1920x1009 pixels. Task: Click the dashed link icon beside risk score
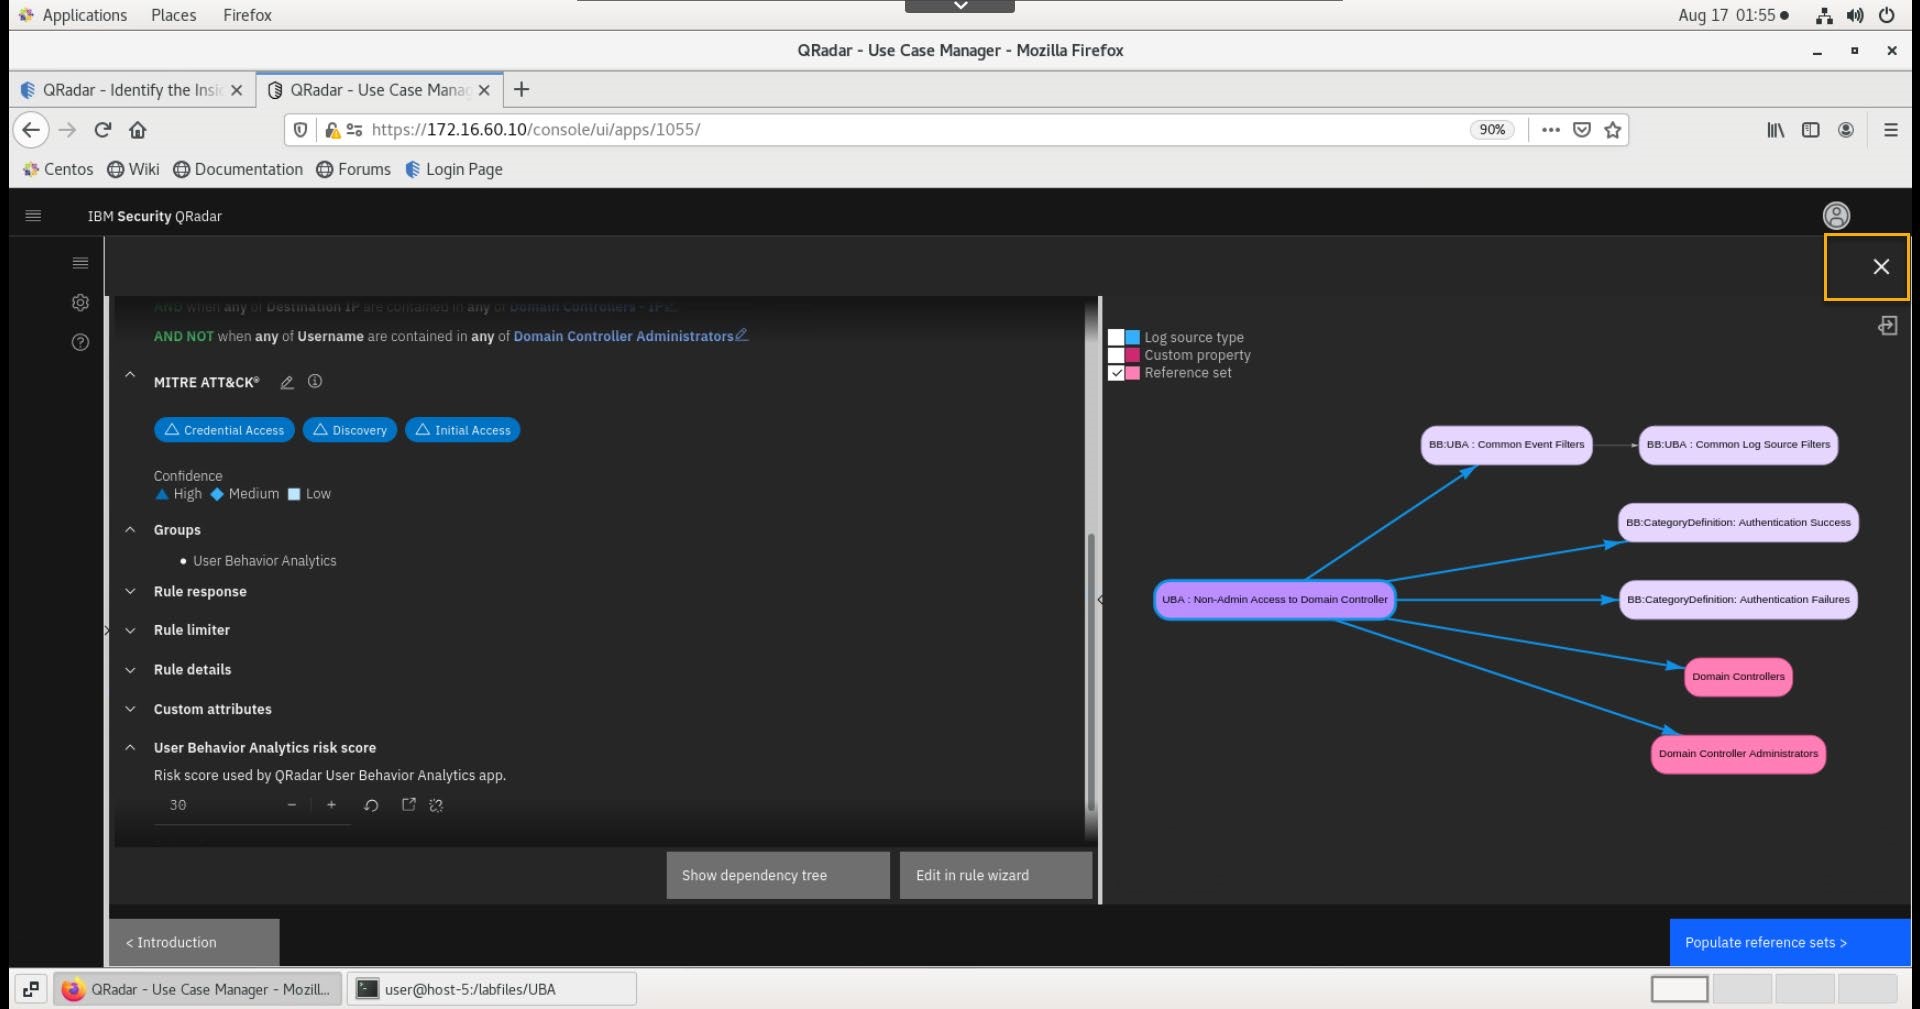436,805
